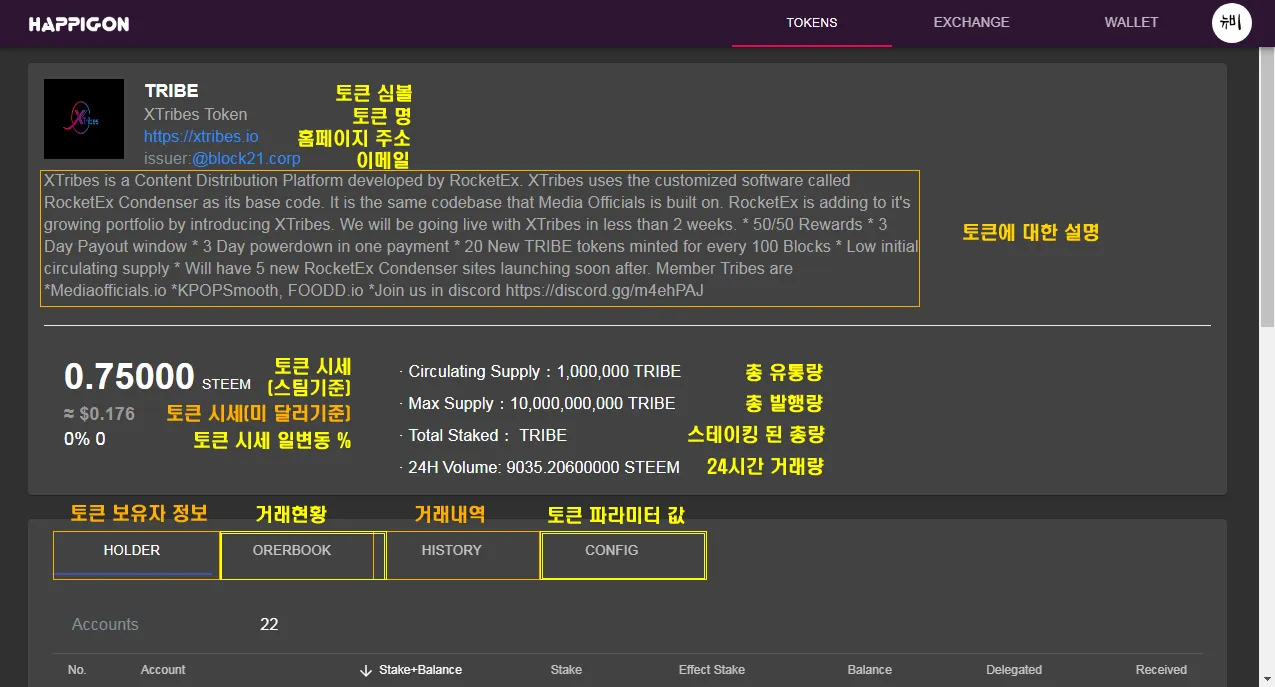Click the Total Staked TRIBE line
The height and width of the screenshot is (687, 1275).
click(x=483, y=436)
